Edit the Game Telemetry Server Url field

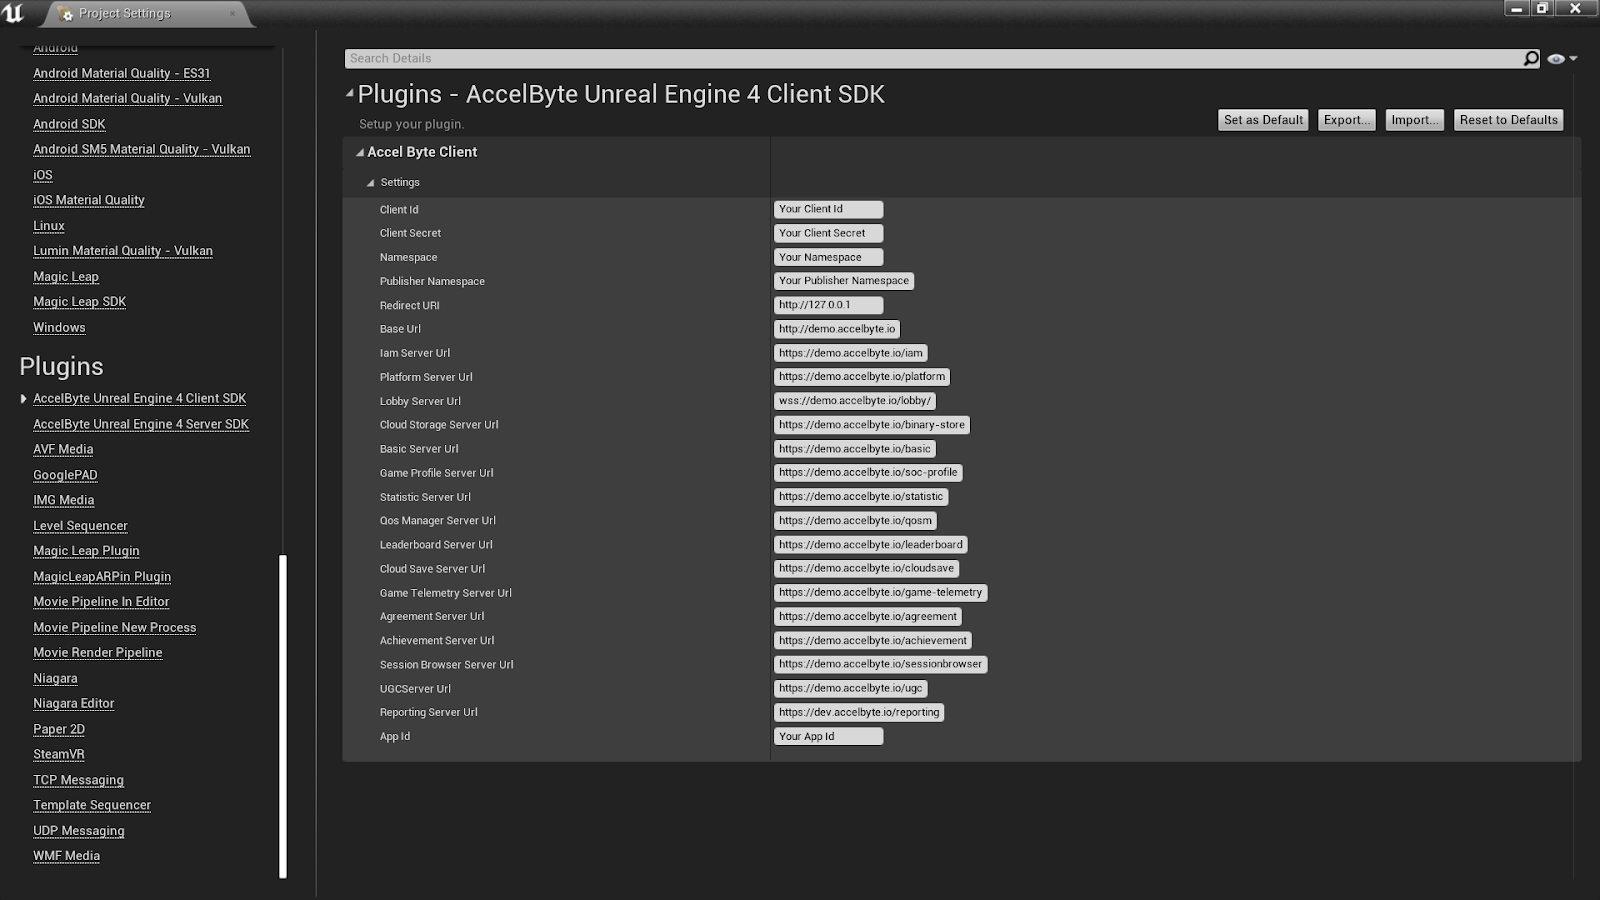(x=881, y=593)
